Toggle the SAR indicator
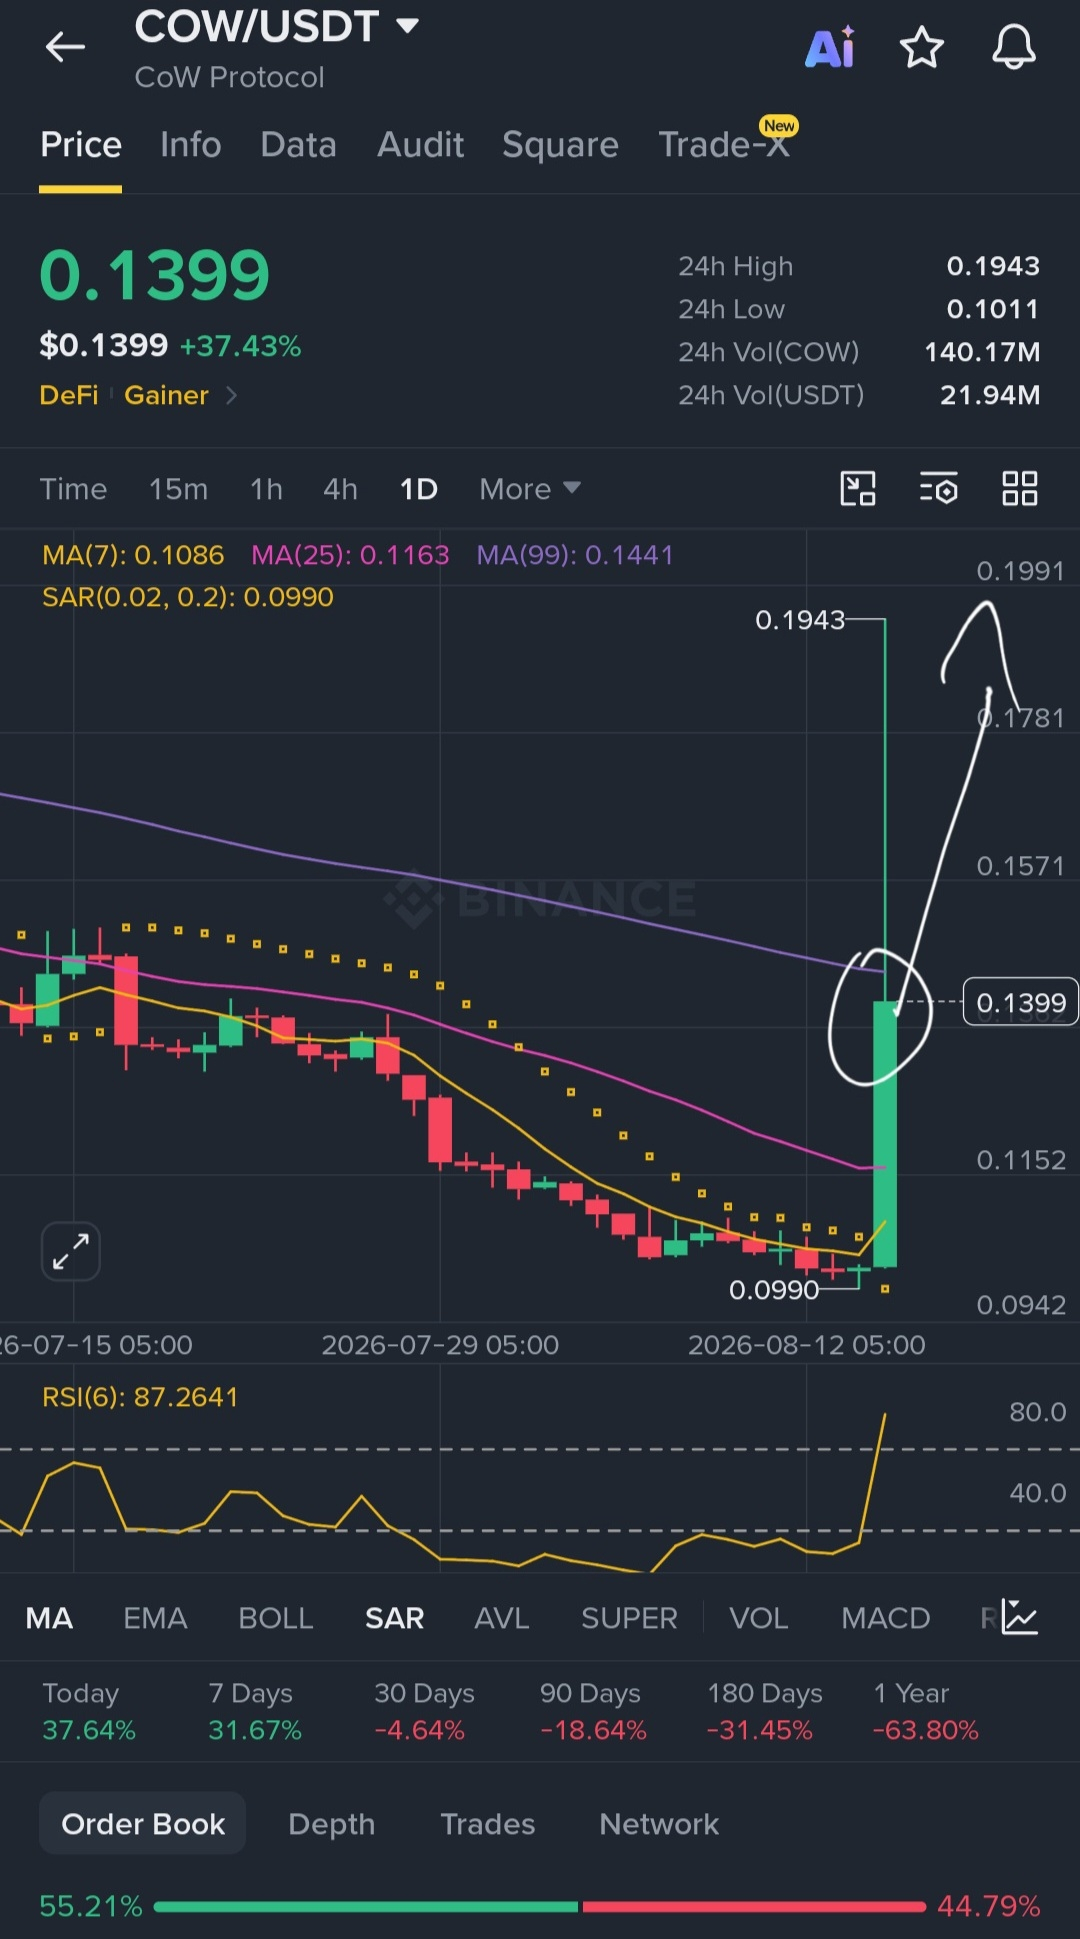This screenshot has width=1080, height=1939. 394,1618
